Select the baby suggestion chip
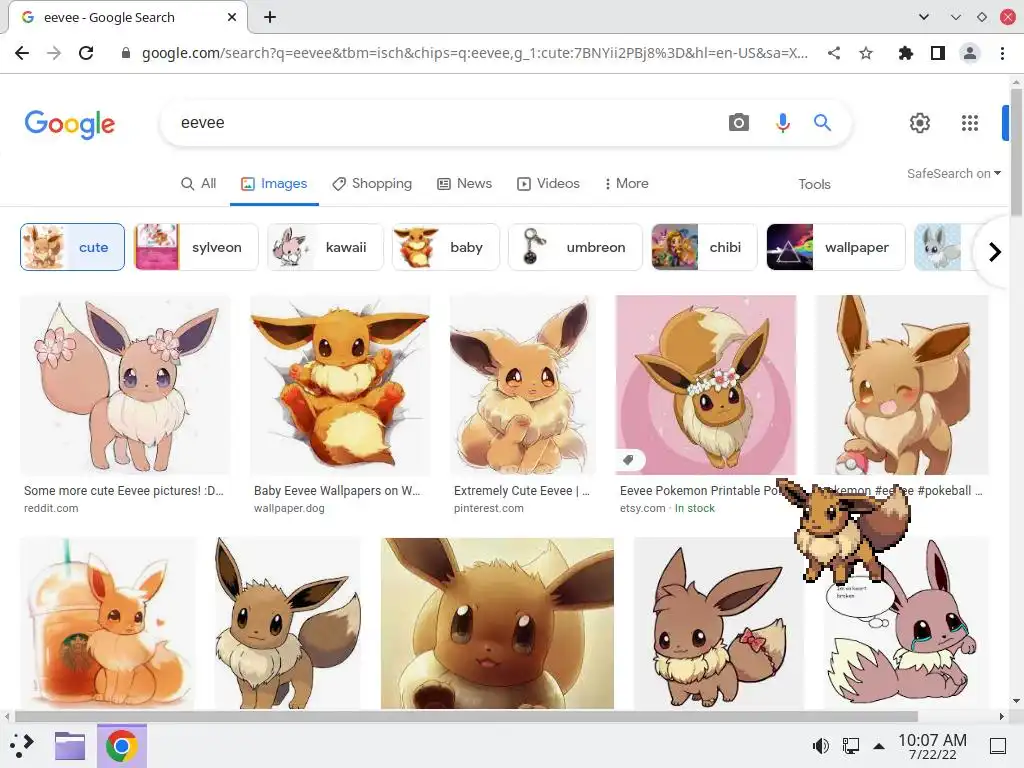 pyautogui.click(x=445, y=247)
